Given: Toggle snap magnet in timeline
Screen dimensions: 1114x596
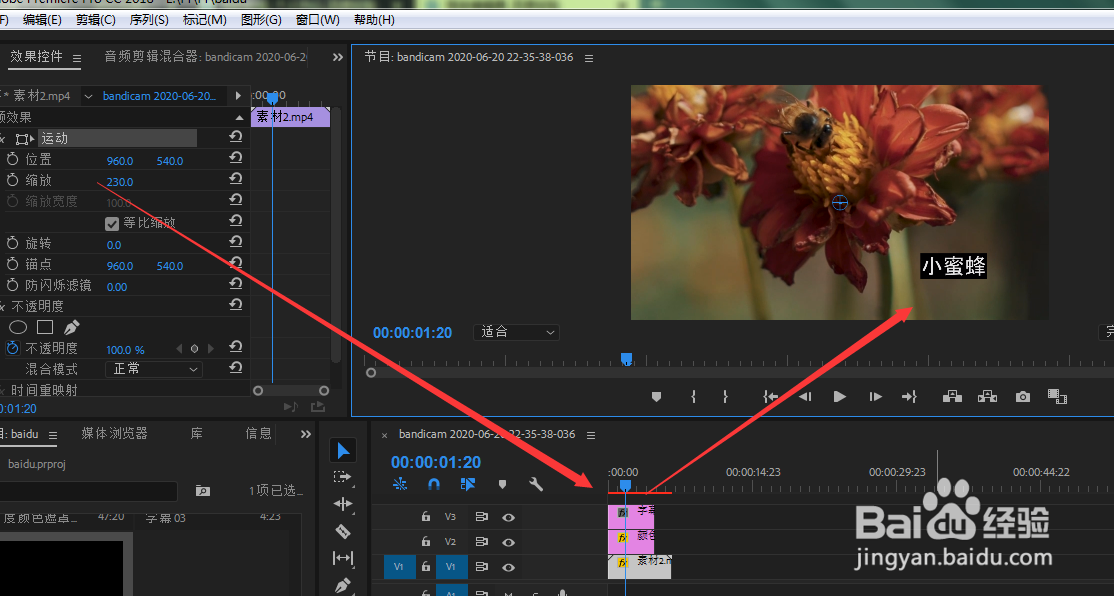Looking at the screenshot, I should click(x=434, y=484).
